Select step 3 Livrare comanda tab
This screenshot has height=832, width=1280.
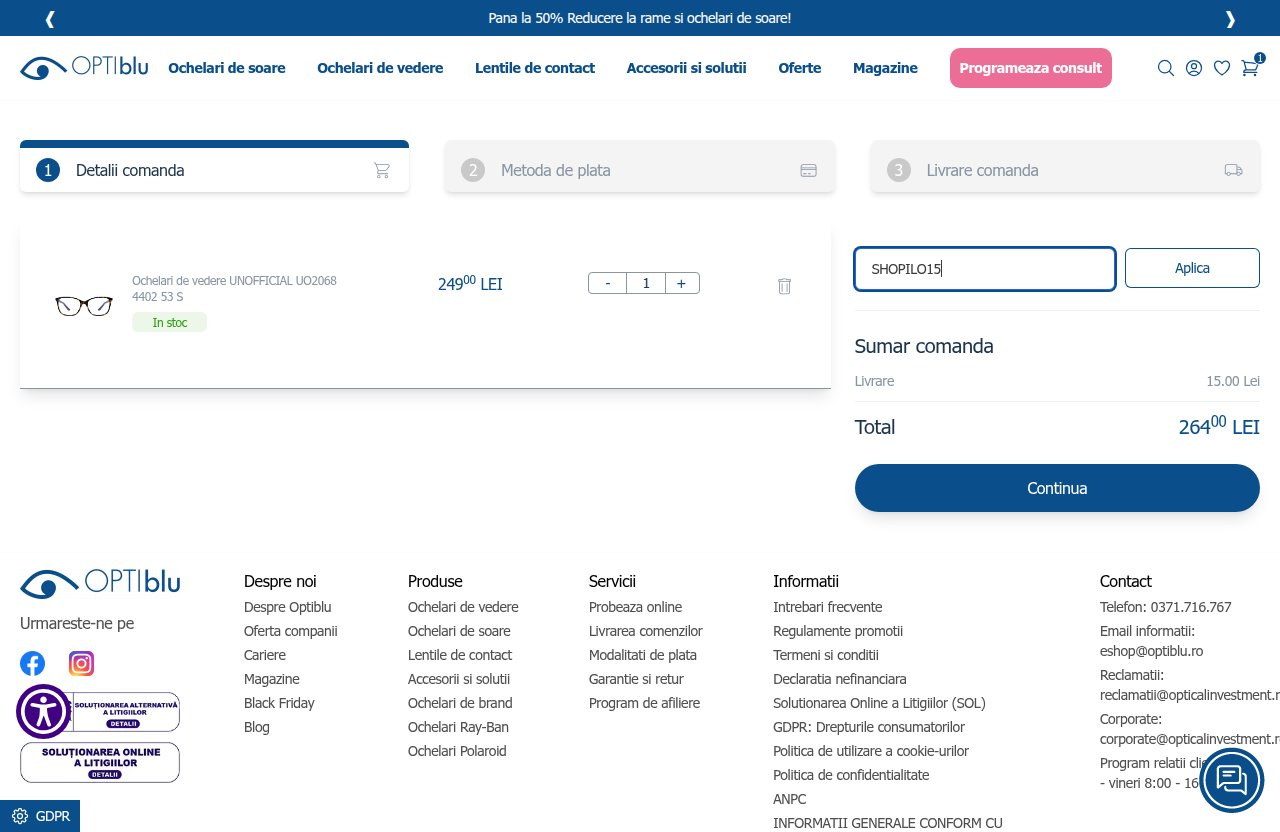(x=1065, y=167)
